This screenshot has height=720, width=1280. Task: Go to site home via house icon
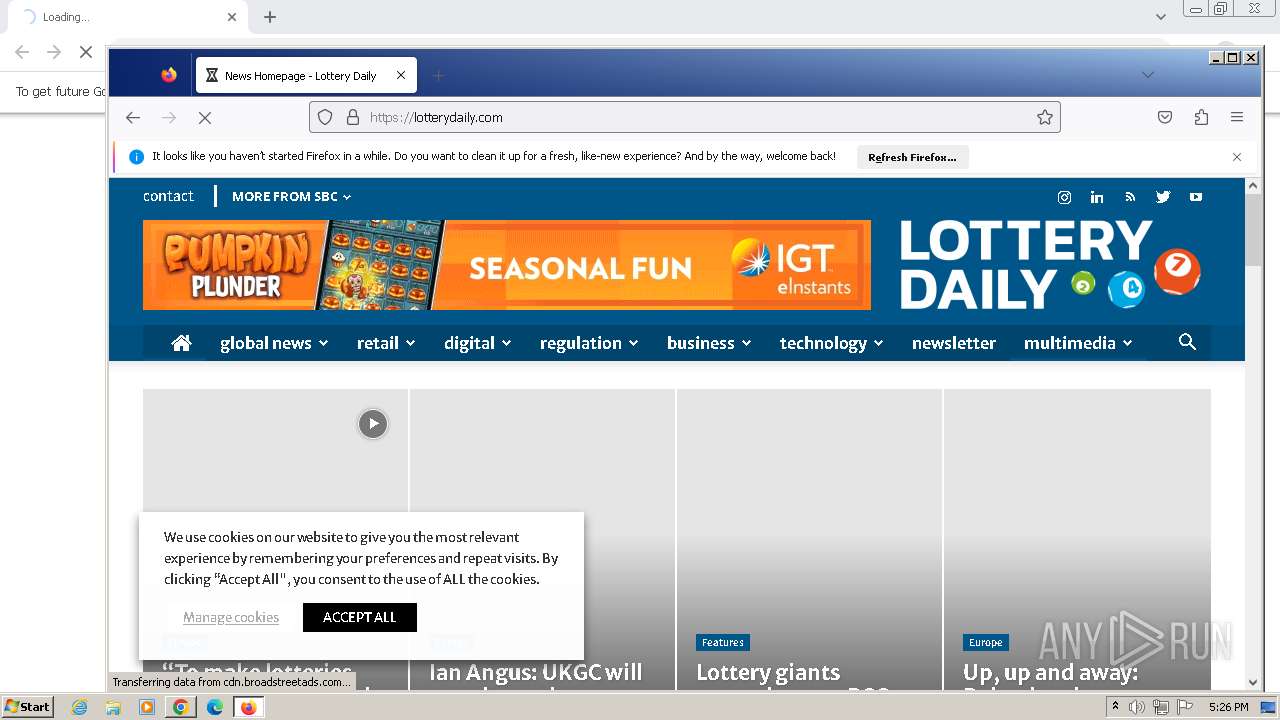point(181,343)
